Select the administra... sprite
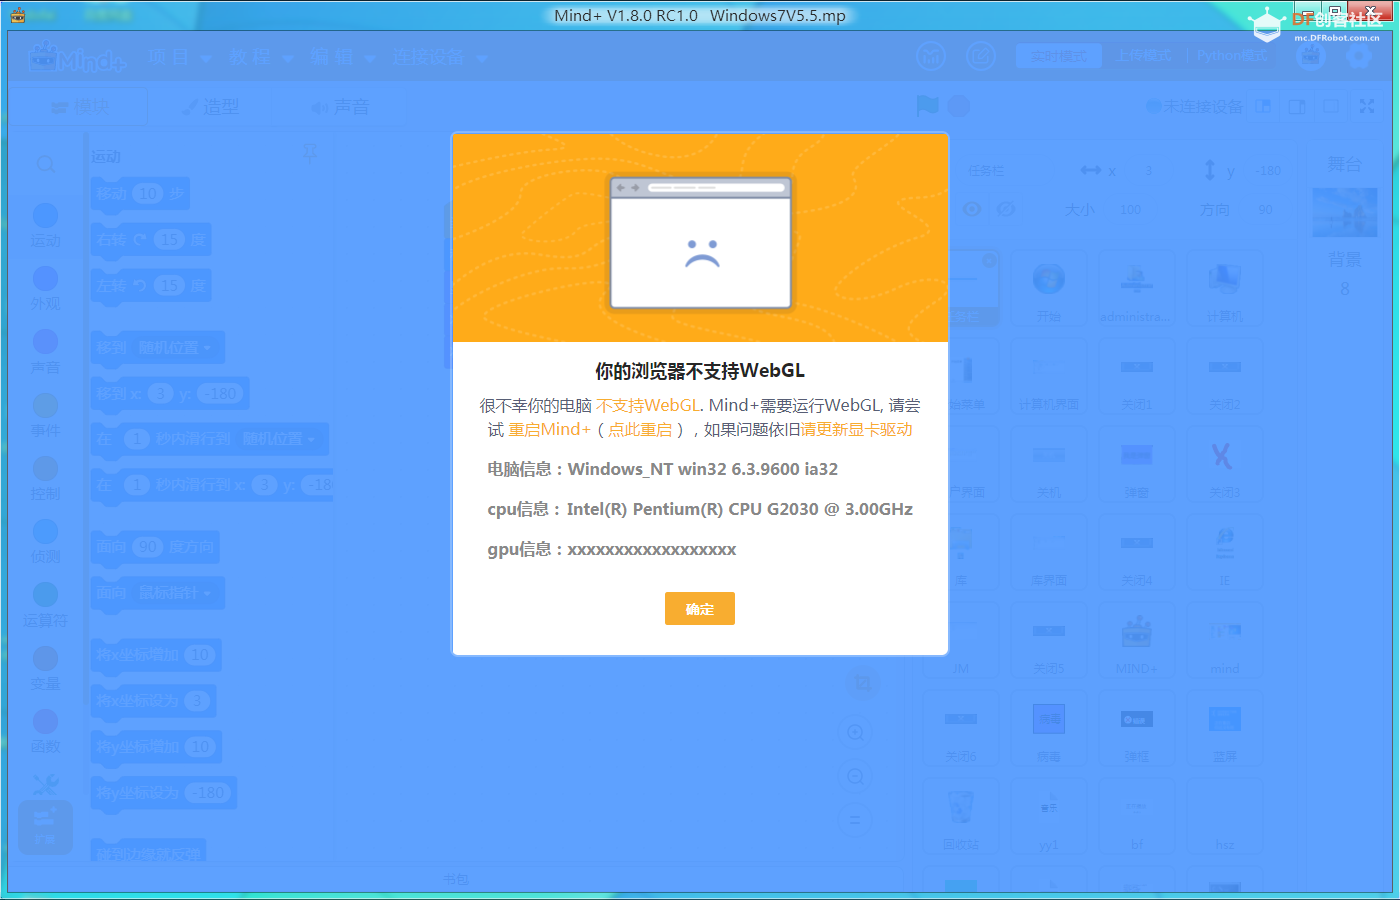Viewport: 1400px width, 900px height. [x=1137, y=289]
